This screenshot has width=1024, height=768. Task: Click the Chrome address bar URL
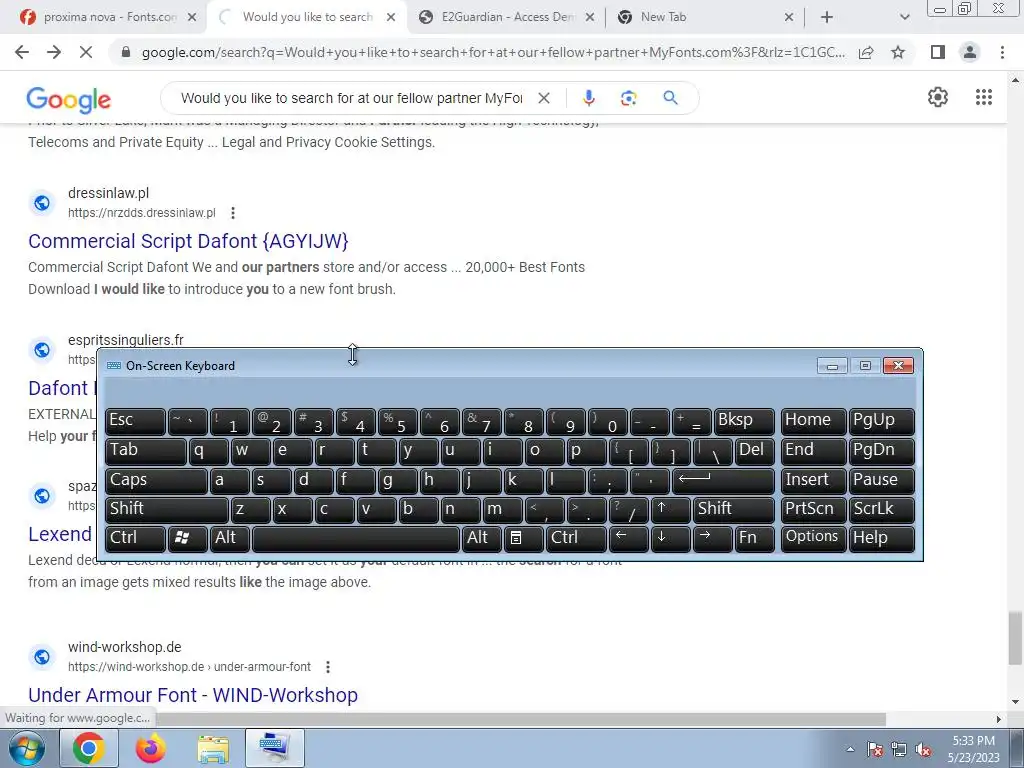click(x=493, y=52)
